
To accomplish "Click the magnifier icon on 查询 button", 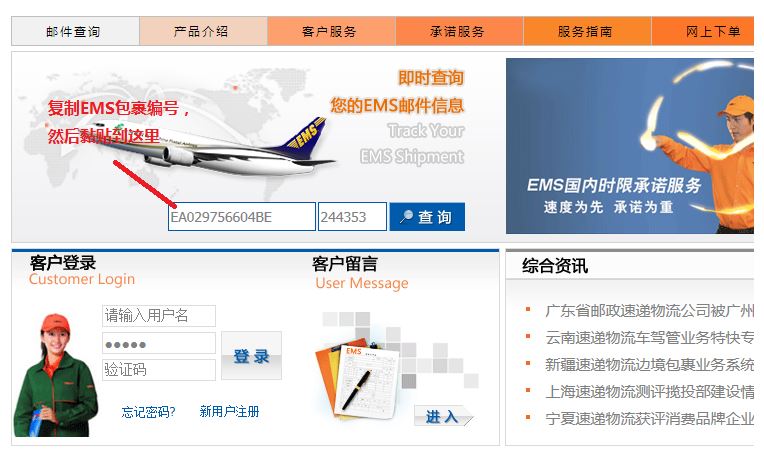I will pos(406,217).
